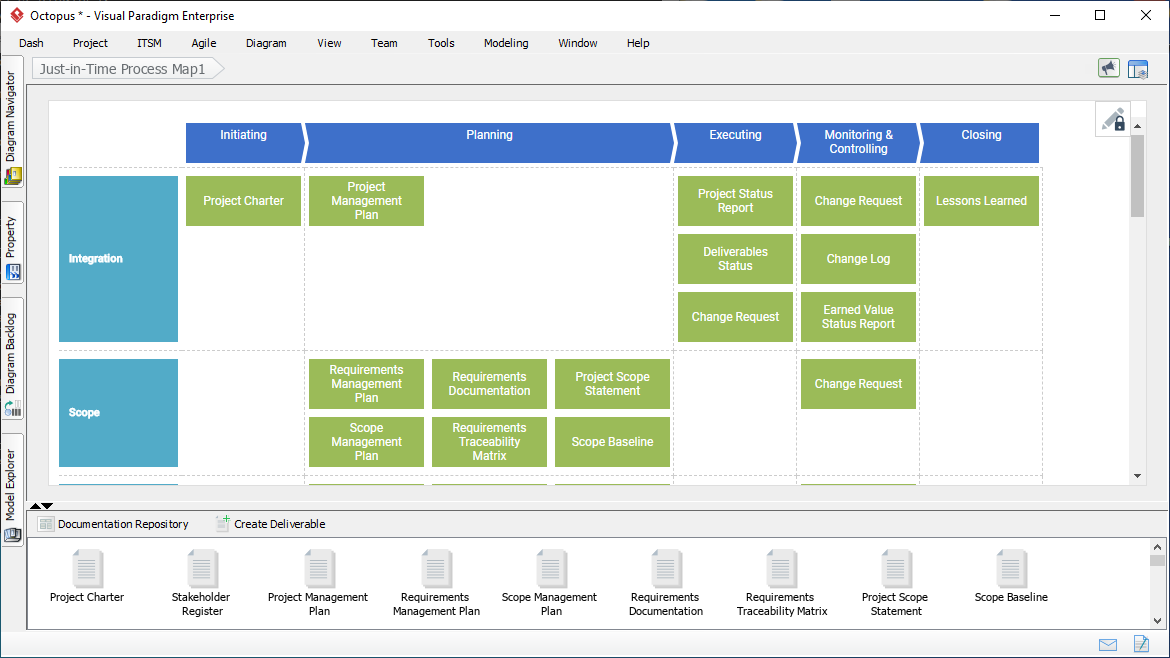Collapse bottom panel with up arrow
Viewport: 1170px width, 658px height.
[x=35, y=506]
